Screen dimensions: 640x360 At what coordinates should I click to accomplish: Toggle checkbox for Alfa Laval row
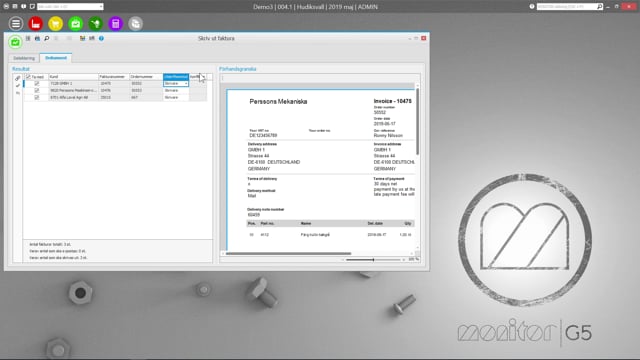coord(37,98)
